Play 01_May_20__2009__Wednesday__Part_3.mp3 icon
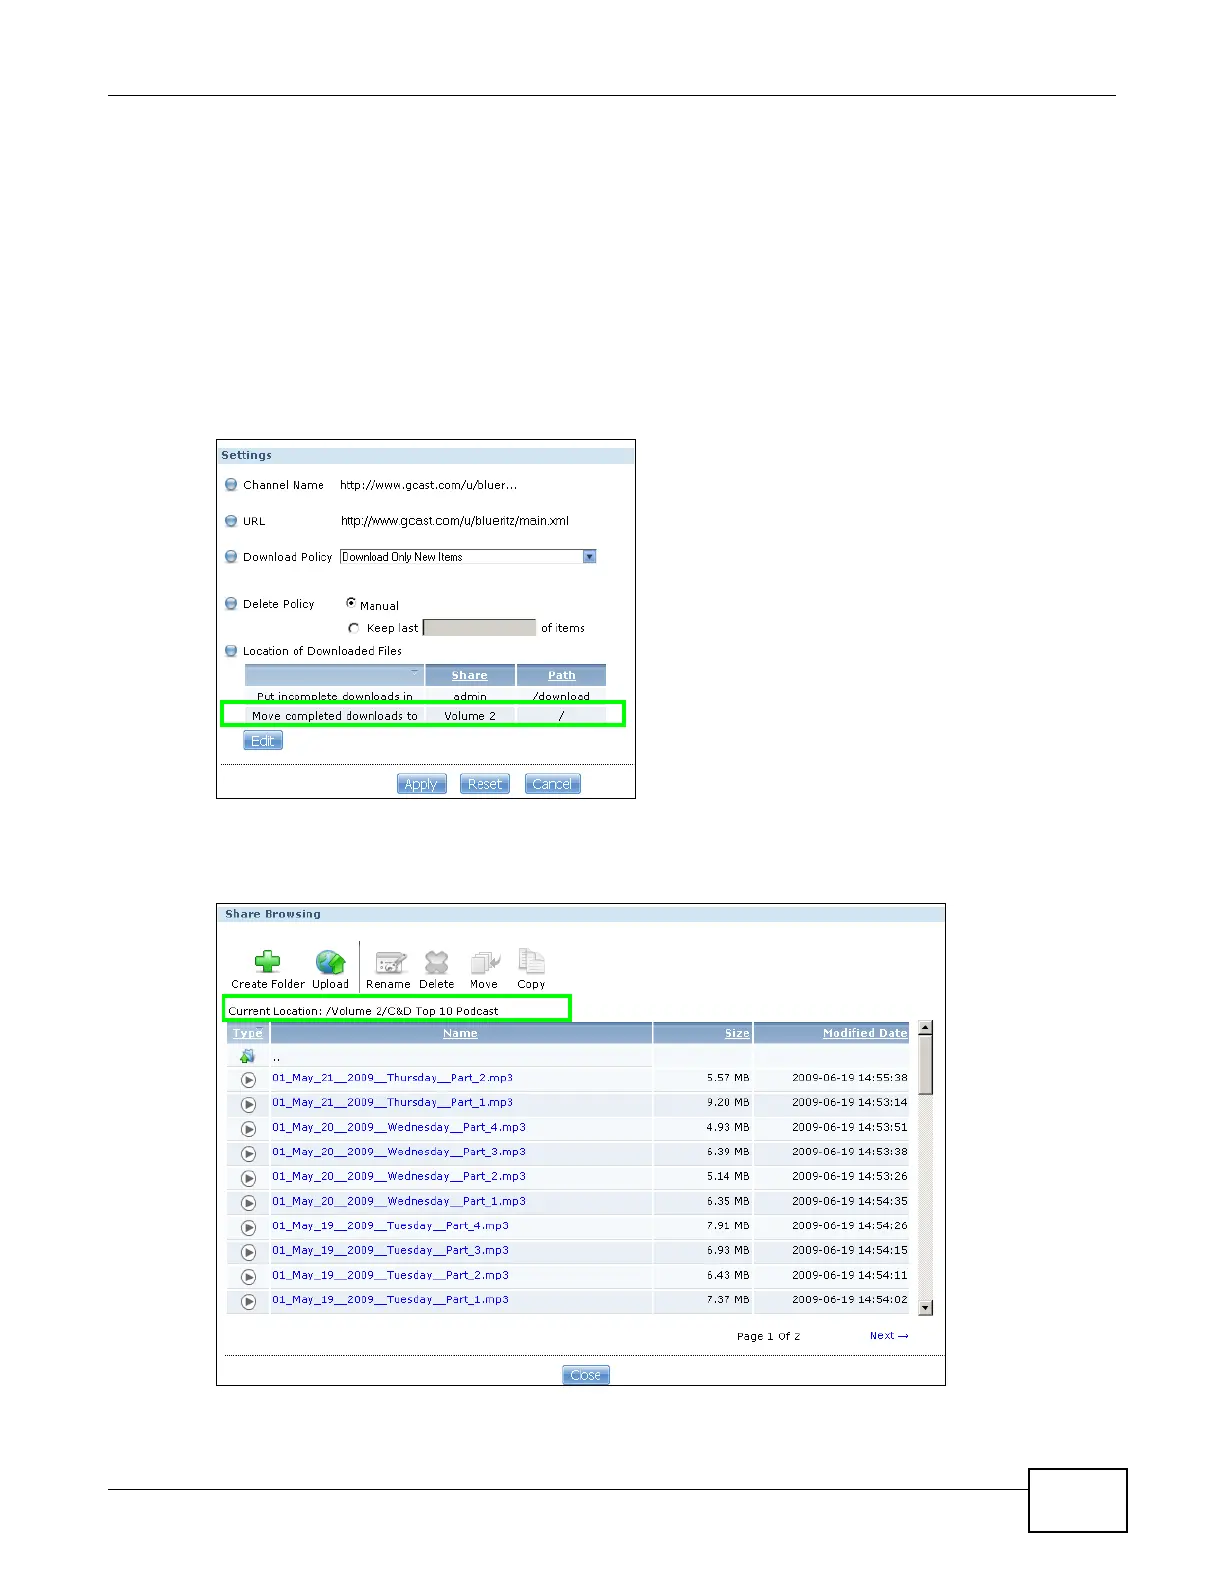This screenshot has height=1584, width=1224. pyautogui.click(x=248, y=1154)
